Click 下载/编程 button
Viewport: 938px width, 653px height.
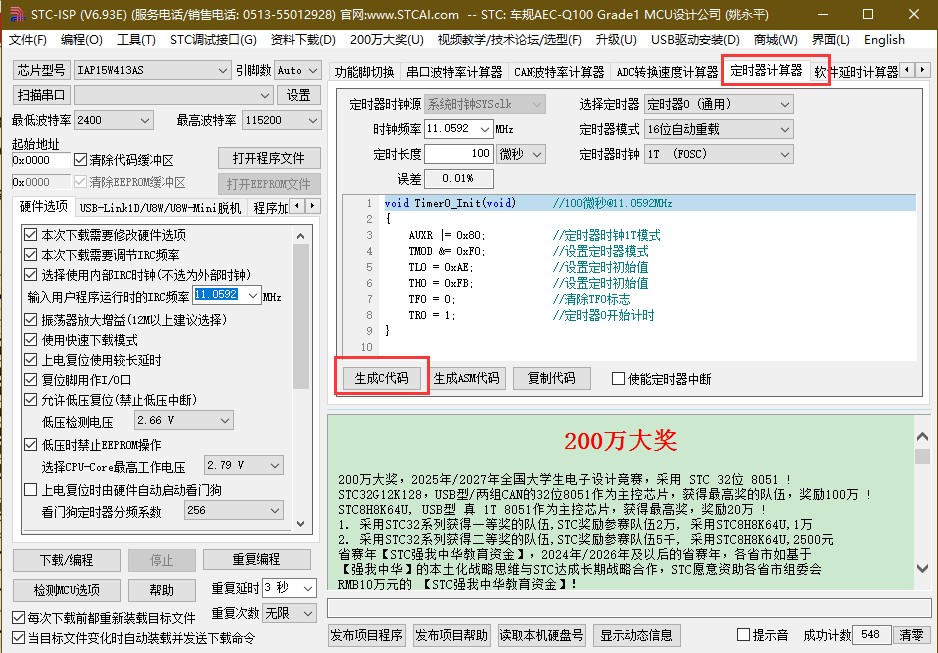(x=66, y=560)
